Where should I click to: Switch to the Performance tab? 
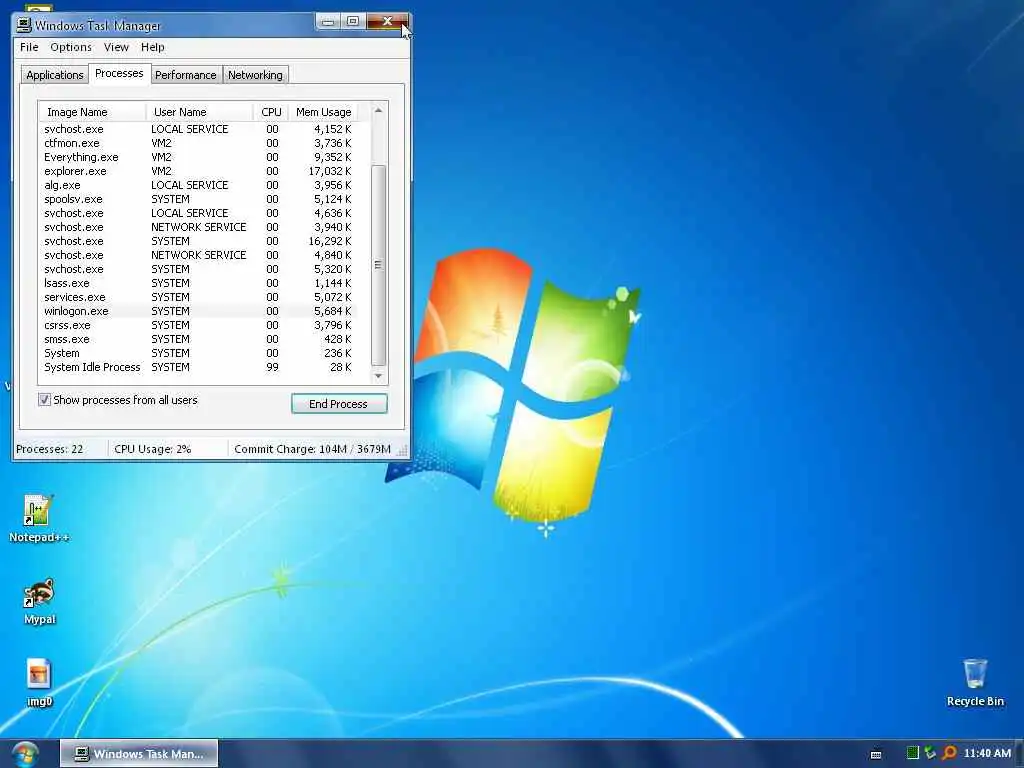185,75
